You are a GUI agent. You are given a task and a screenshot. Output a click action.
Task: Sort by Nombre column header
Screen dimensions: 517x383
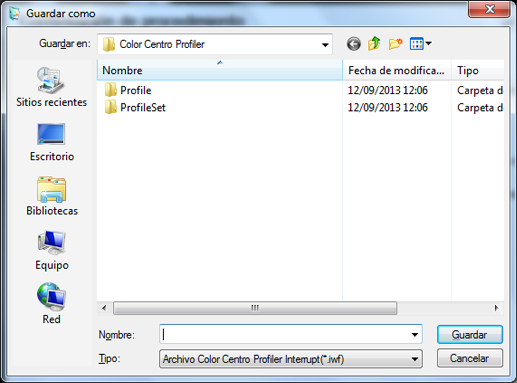[x=220, y=70]
